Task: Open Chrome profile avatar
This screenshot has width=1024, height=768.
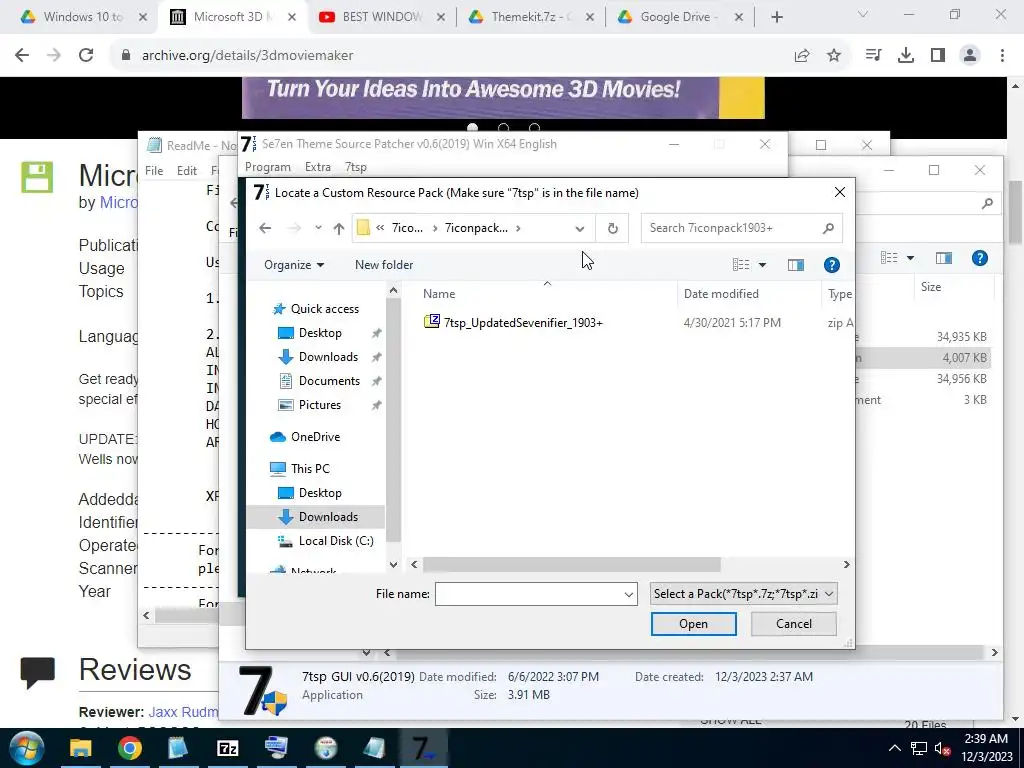Action: (970, 56)
